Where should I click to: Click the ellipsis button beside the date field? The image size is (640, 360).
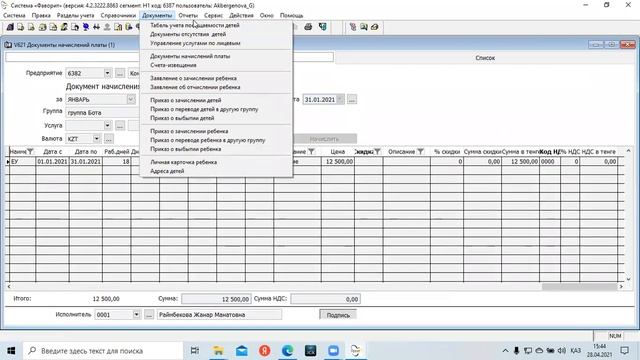pos(352,99)
